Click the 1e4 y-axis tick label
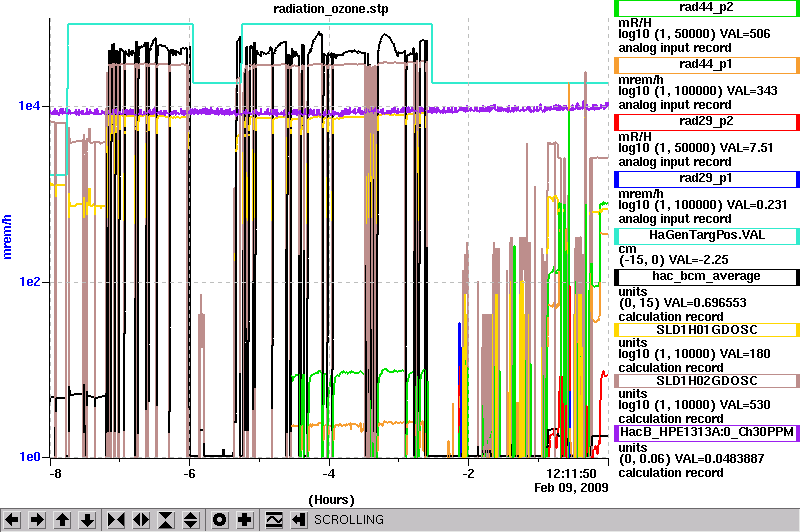800x532 pixels. click(x=29, y=106)
